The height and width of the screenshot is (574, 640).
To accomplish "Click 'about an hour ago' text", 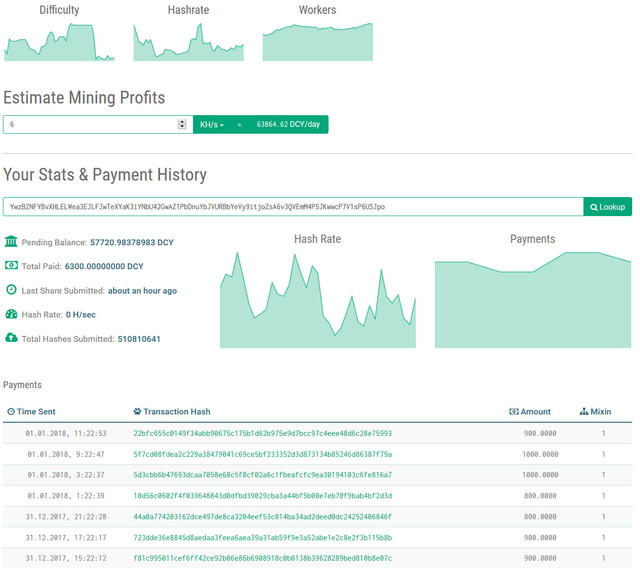I will pos(142,291).
